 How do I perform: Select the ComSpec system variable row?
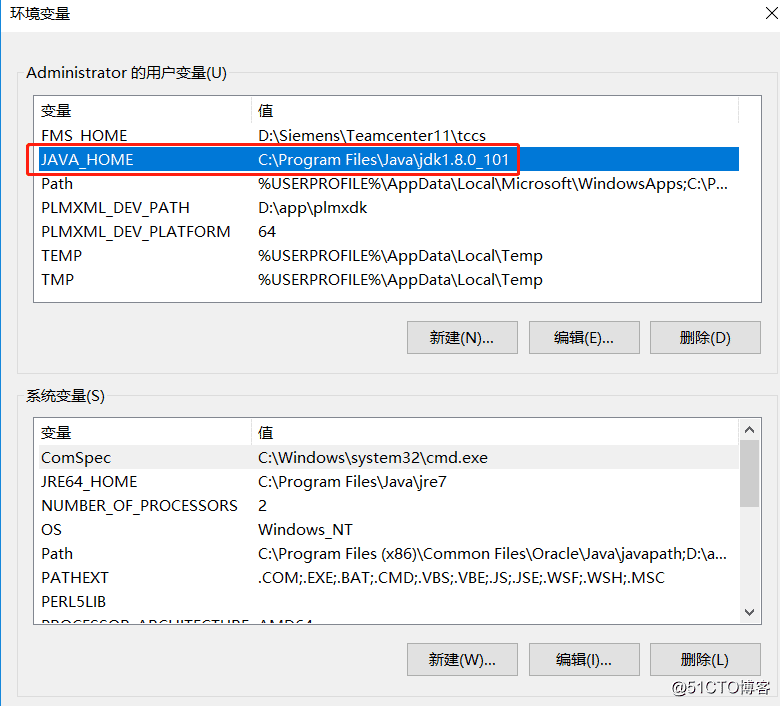(389, 457)
